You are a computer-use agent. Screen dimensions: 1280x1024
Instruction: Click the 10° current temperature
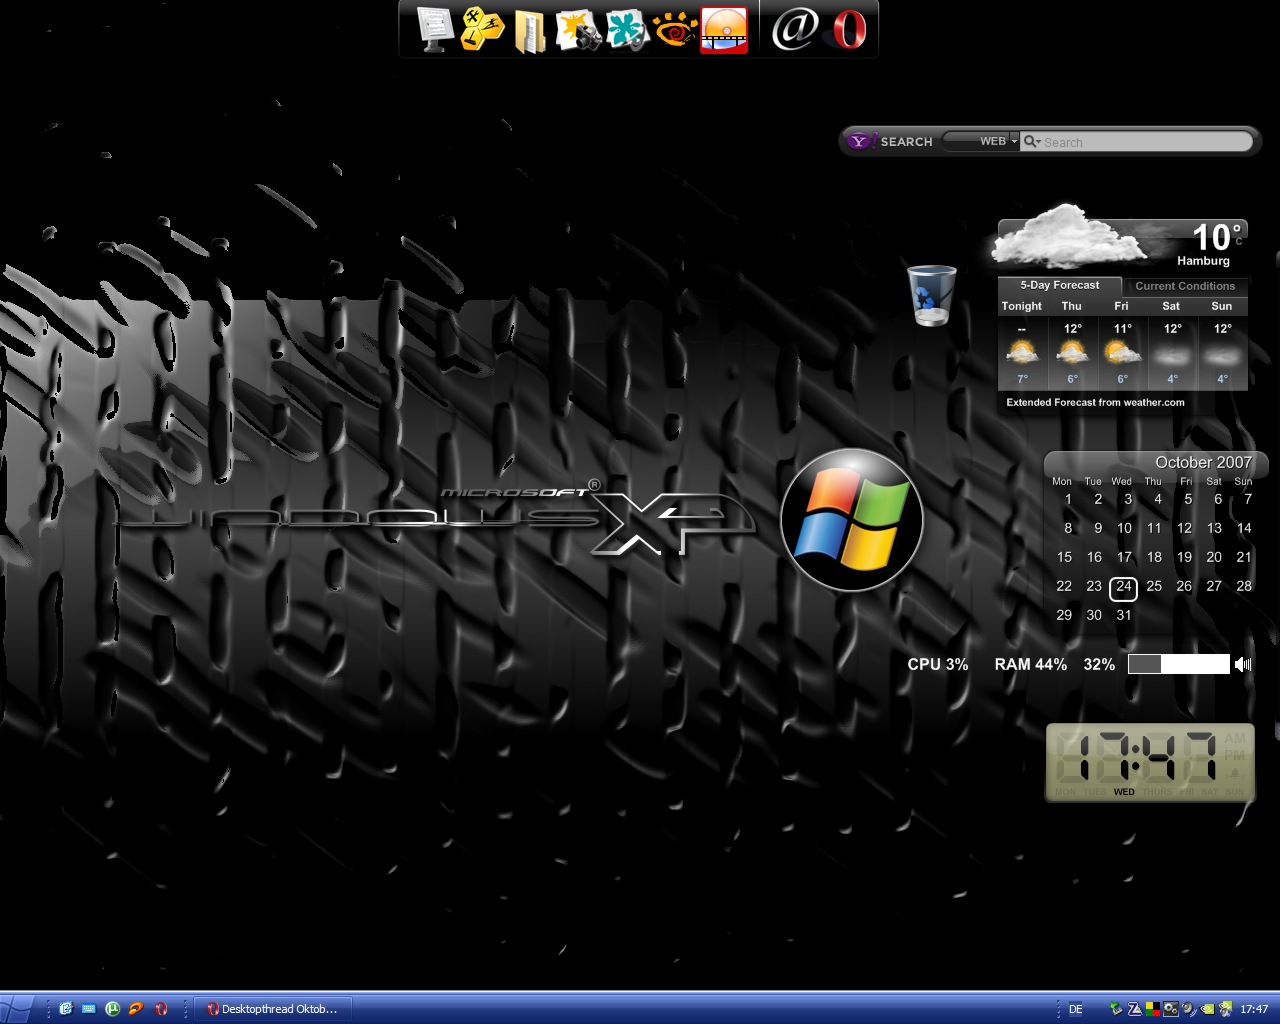(1217, 237)
